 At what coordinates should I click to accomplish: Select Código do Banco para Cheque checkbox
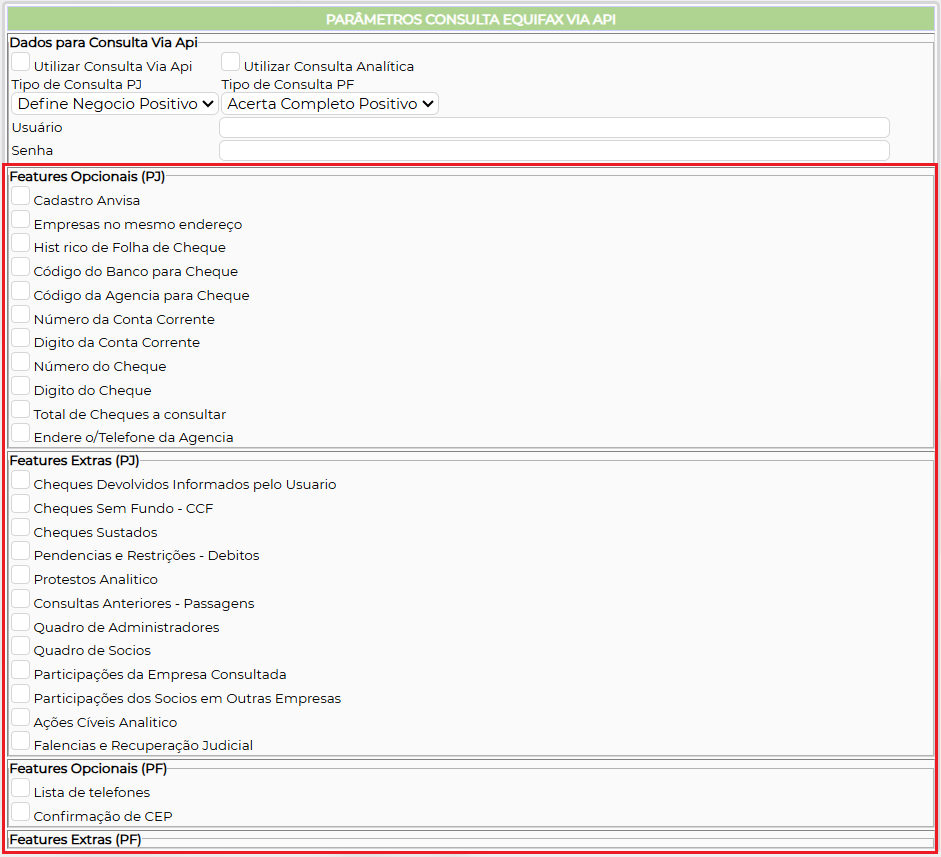pyautogui.click(x=20, y=267)
